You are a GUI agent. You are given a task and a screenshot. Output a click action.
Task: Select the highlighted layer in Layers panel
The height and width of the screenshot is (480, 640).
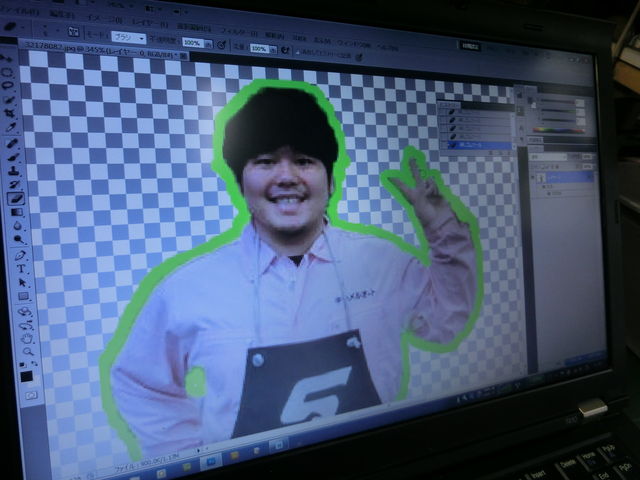pos(564,178)
